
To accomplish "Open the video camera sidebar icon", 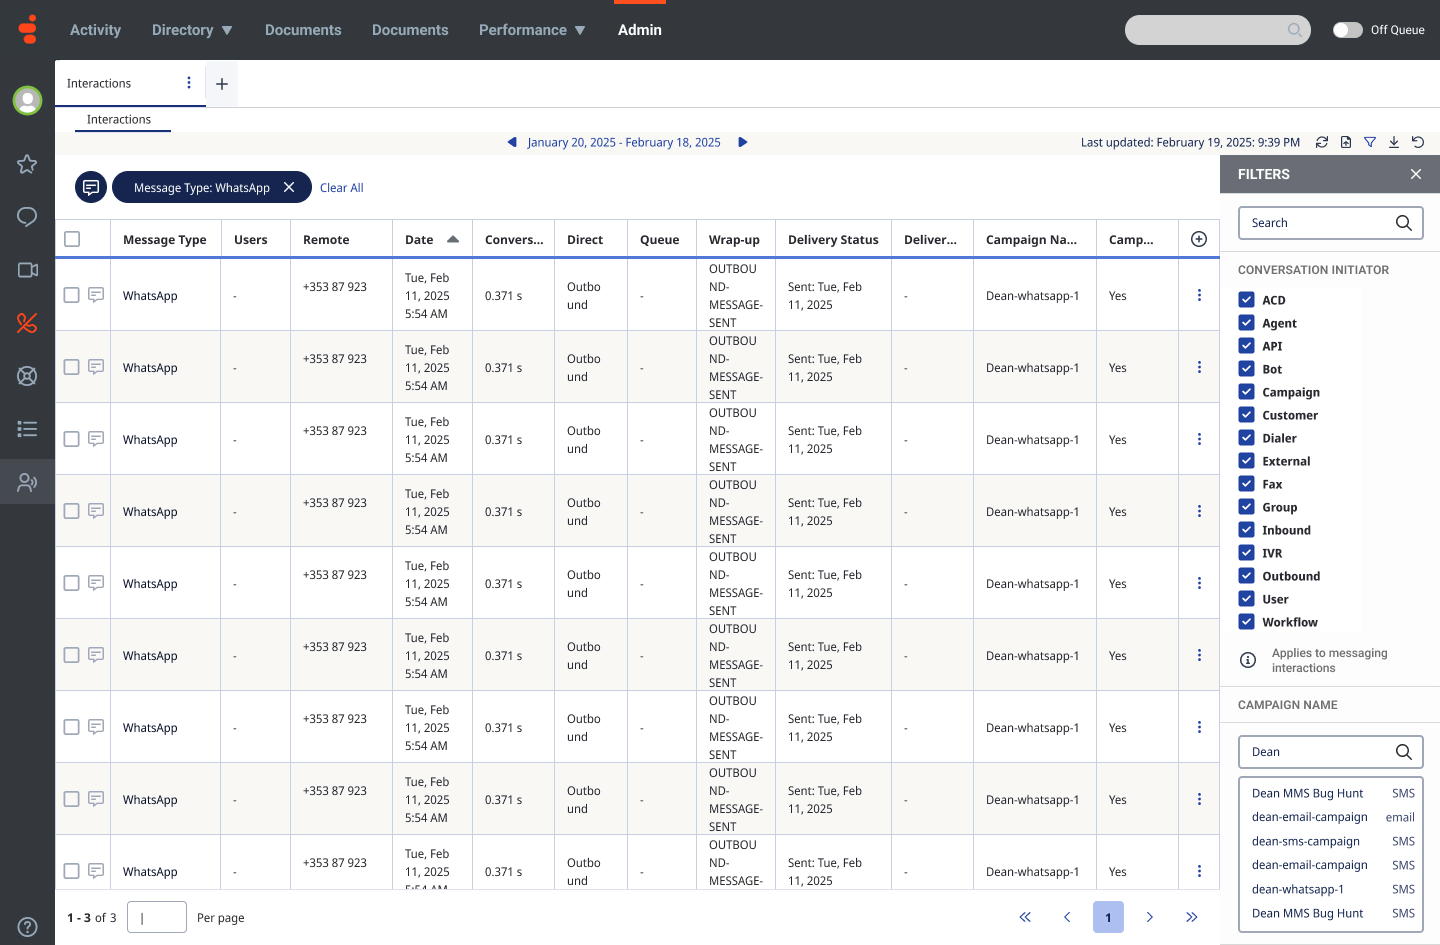I will coord(27,270).
